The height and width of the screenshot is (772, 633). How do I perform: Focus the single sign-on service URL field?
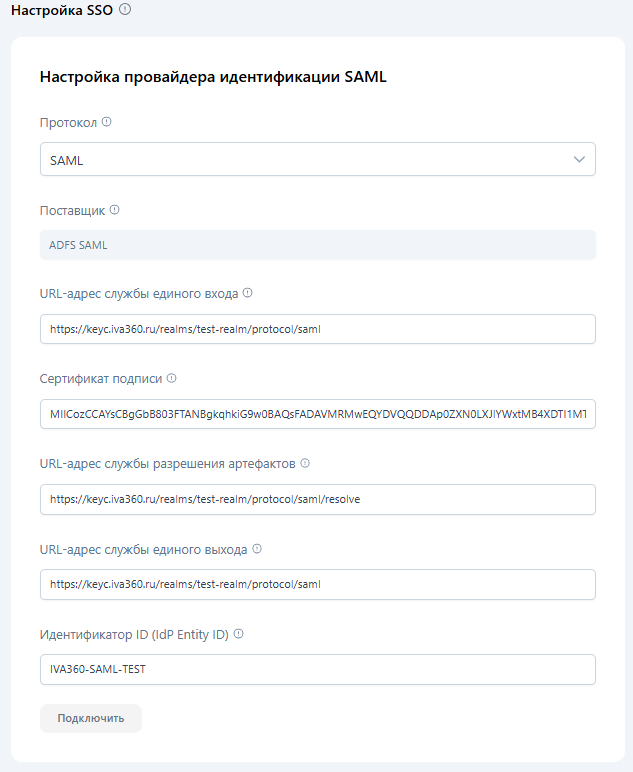tap(317, 329)
